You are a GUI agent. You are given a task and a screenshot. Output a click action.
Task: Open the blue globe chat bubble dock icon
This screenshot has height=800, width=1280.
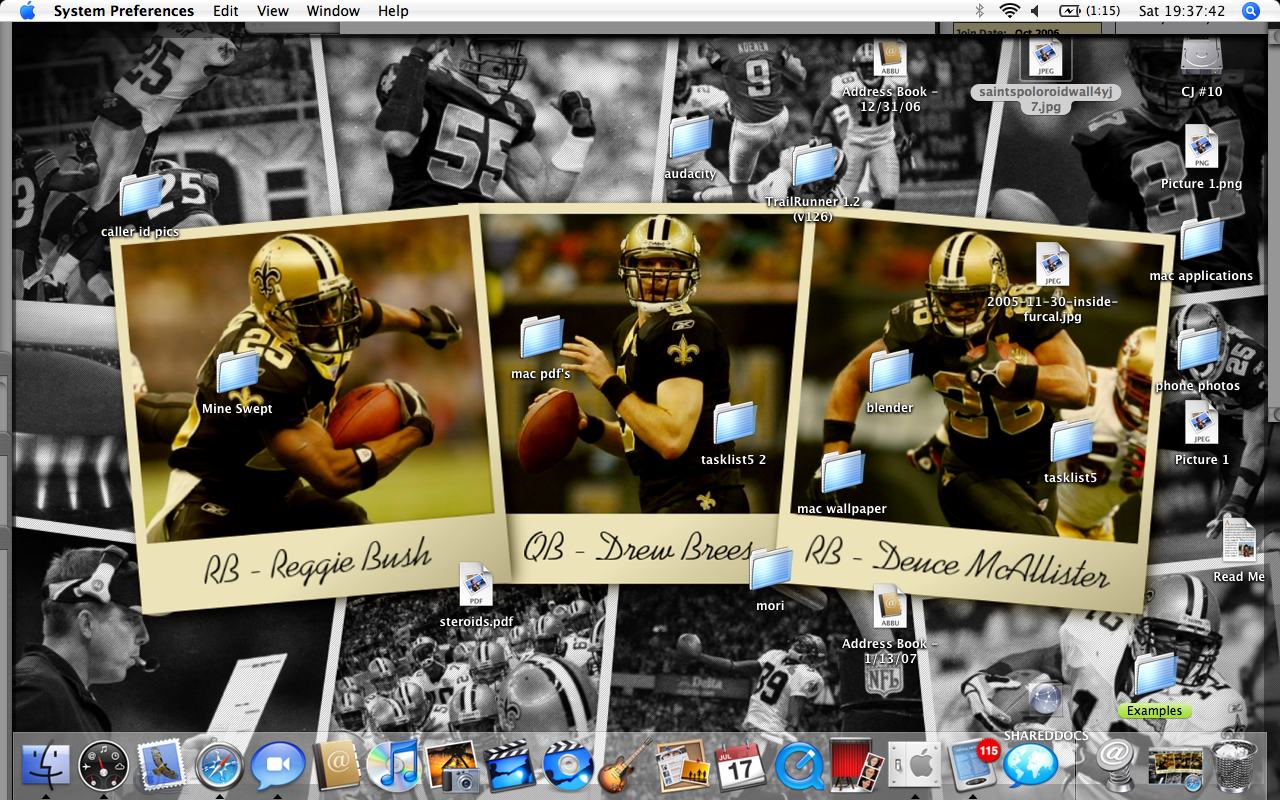(1030, 766)
